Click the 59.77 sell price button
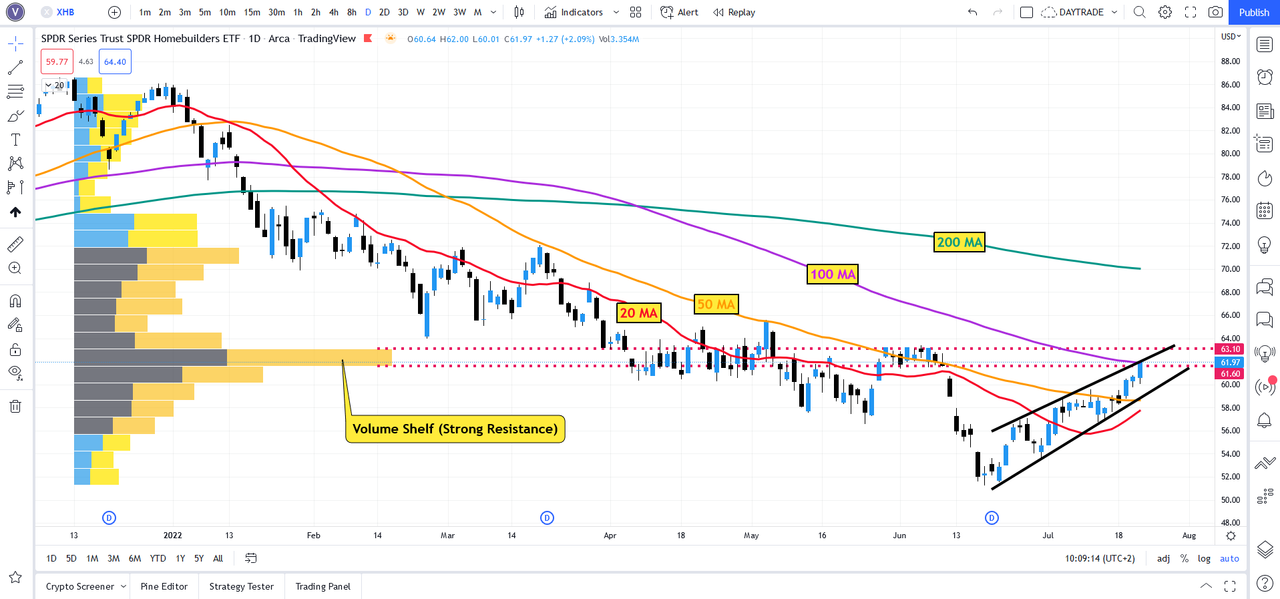Viewport: 1280px width, 599px height. click(55, 62)
